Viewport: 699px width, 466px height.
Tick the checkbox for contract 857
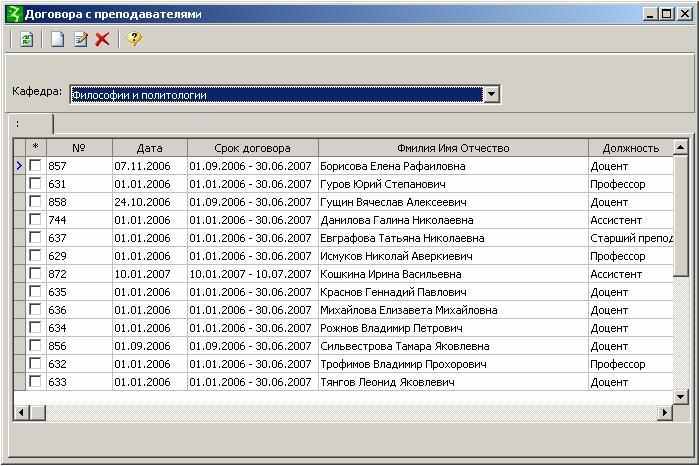click(35, 165)
